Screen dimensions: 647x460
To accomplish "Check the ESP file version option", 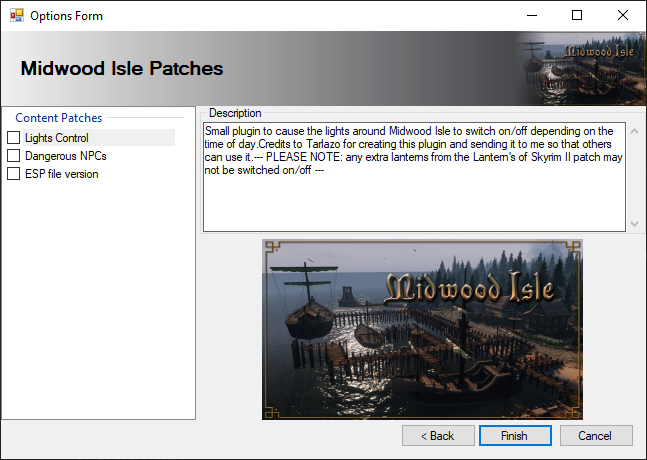I will pos(14,174).
